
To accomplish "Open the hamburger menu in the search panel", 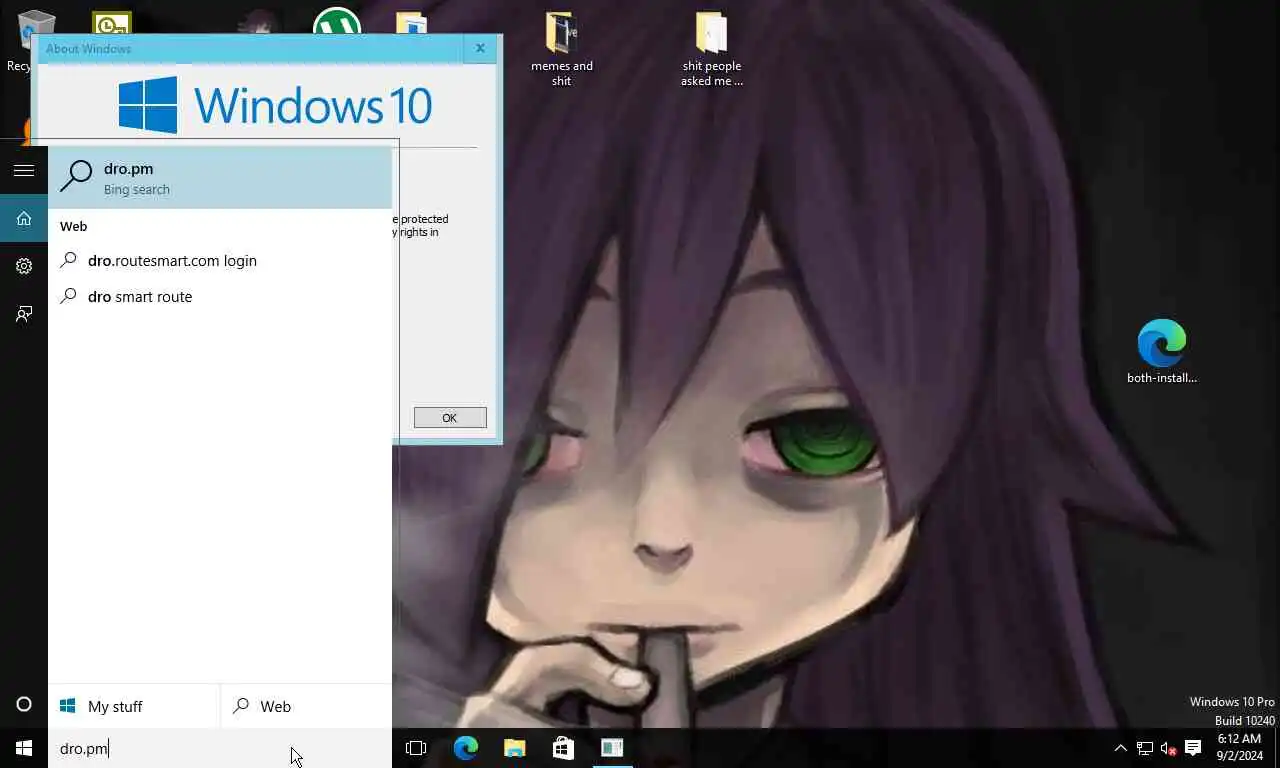I will (24, 170).
